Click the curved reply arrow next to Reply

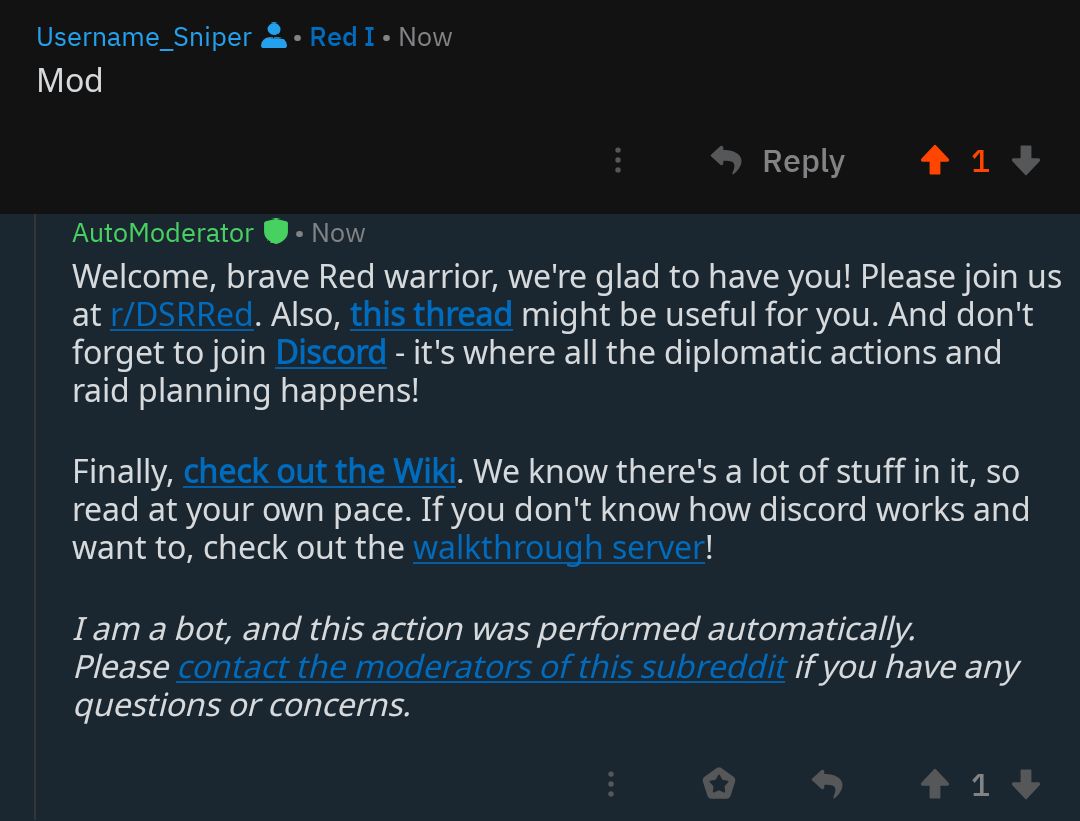(727, 160)
